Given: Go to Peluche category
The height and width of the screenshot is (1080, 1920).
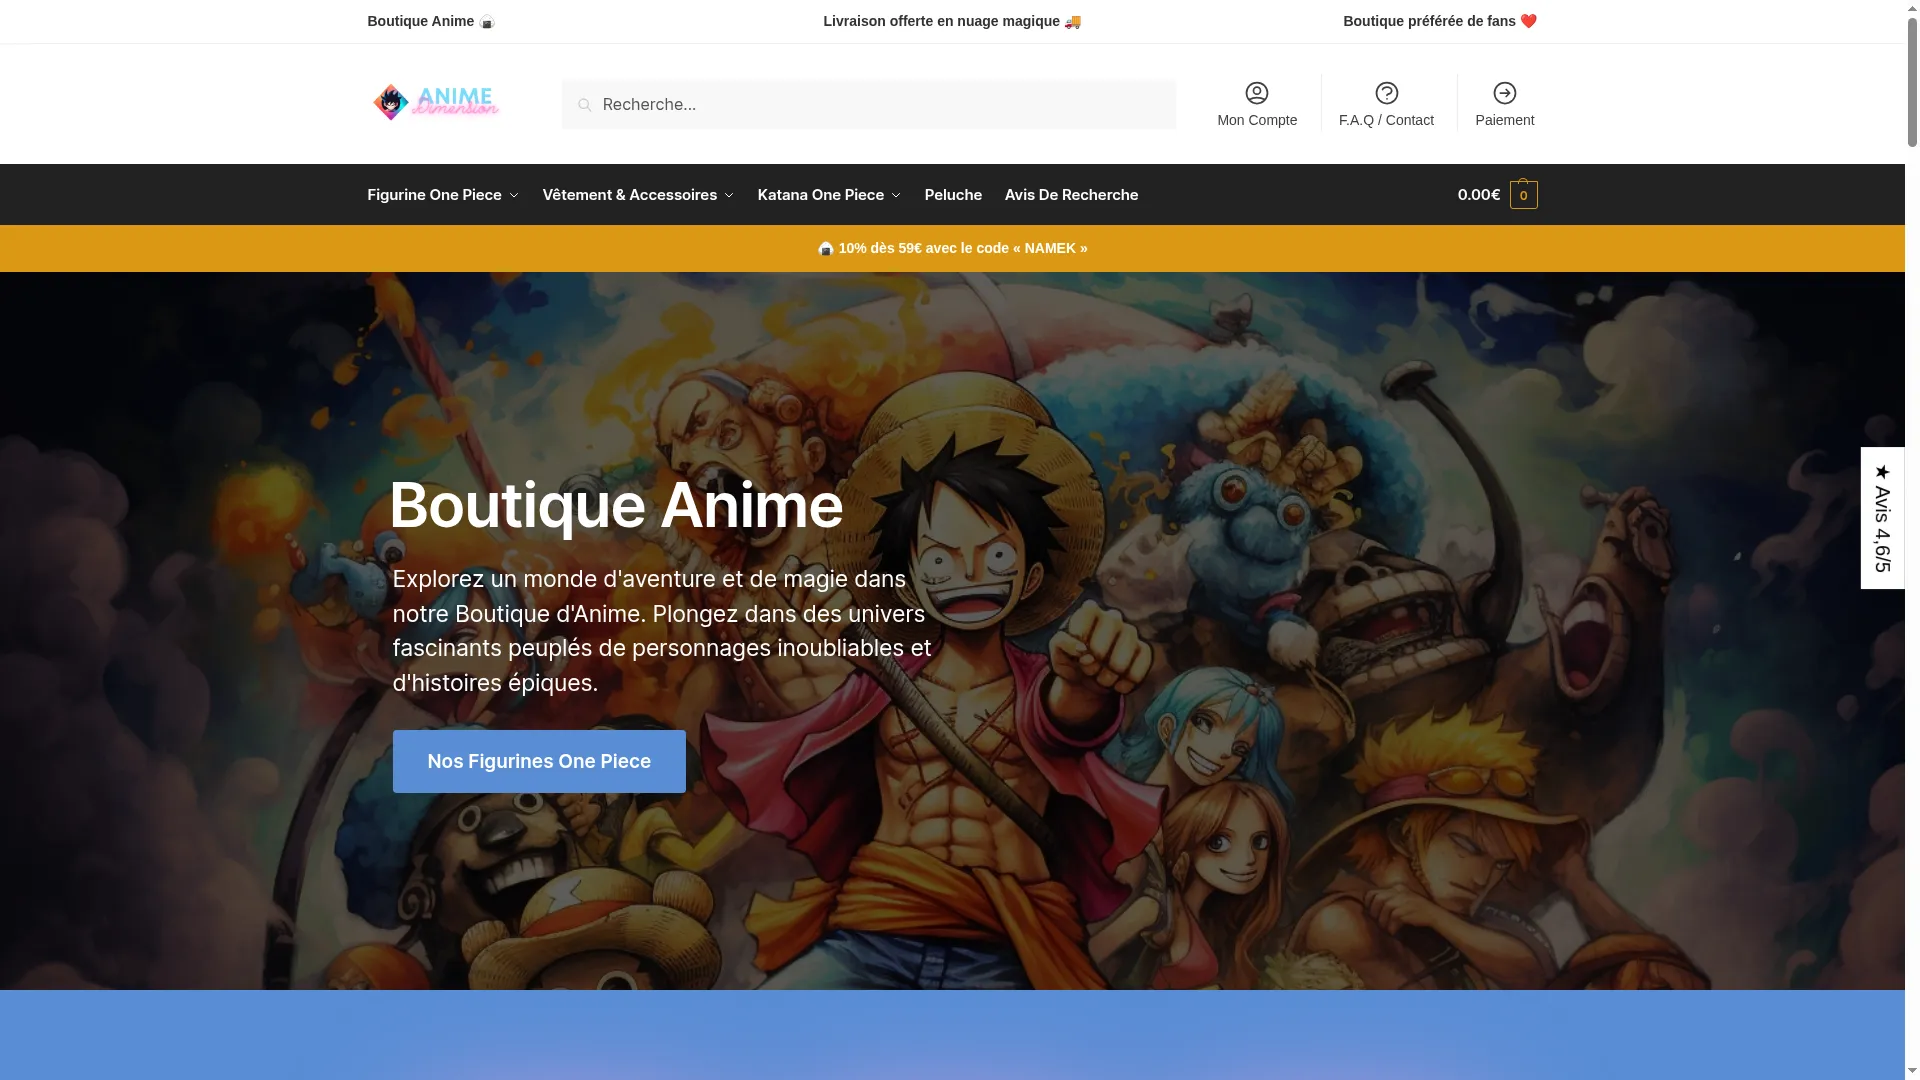Looking at the screenshot, I should pyautogui.click(x=953, y=195).
